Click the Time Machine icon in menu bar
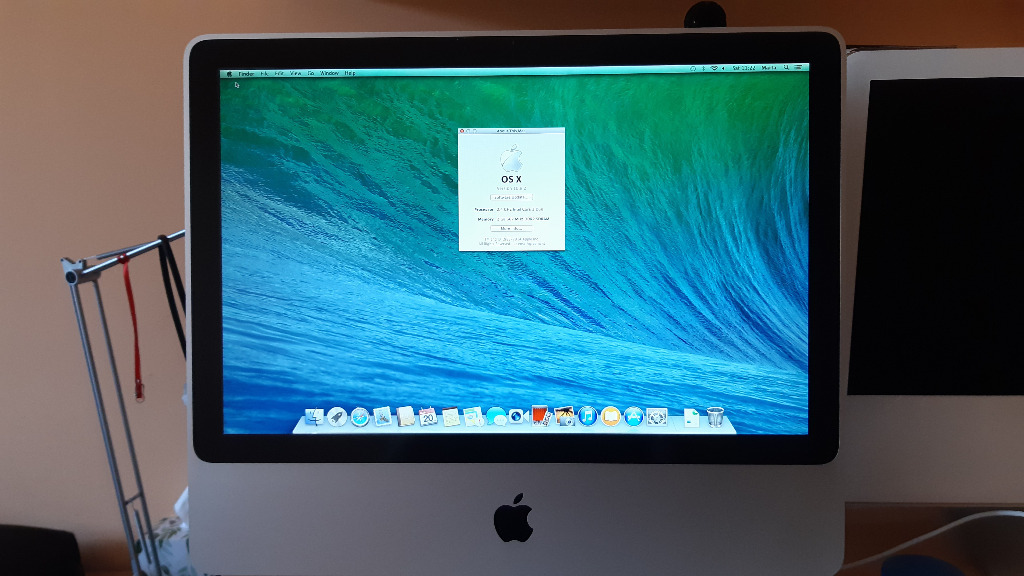 (x=693, y=68)
